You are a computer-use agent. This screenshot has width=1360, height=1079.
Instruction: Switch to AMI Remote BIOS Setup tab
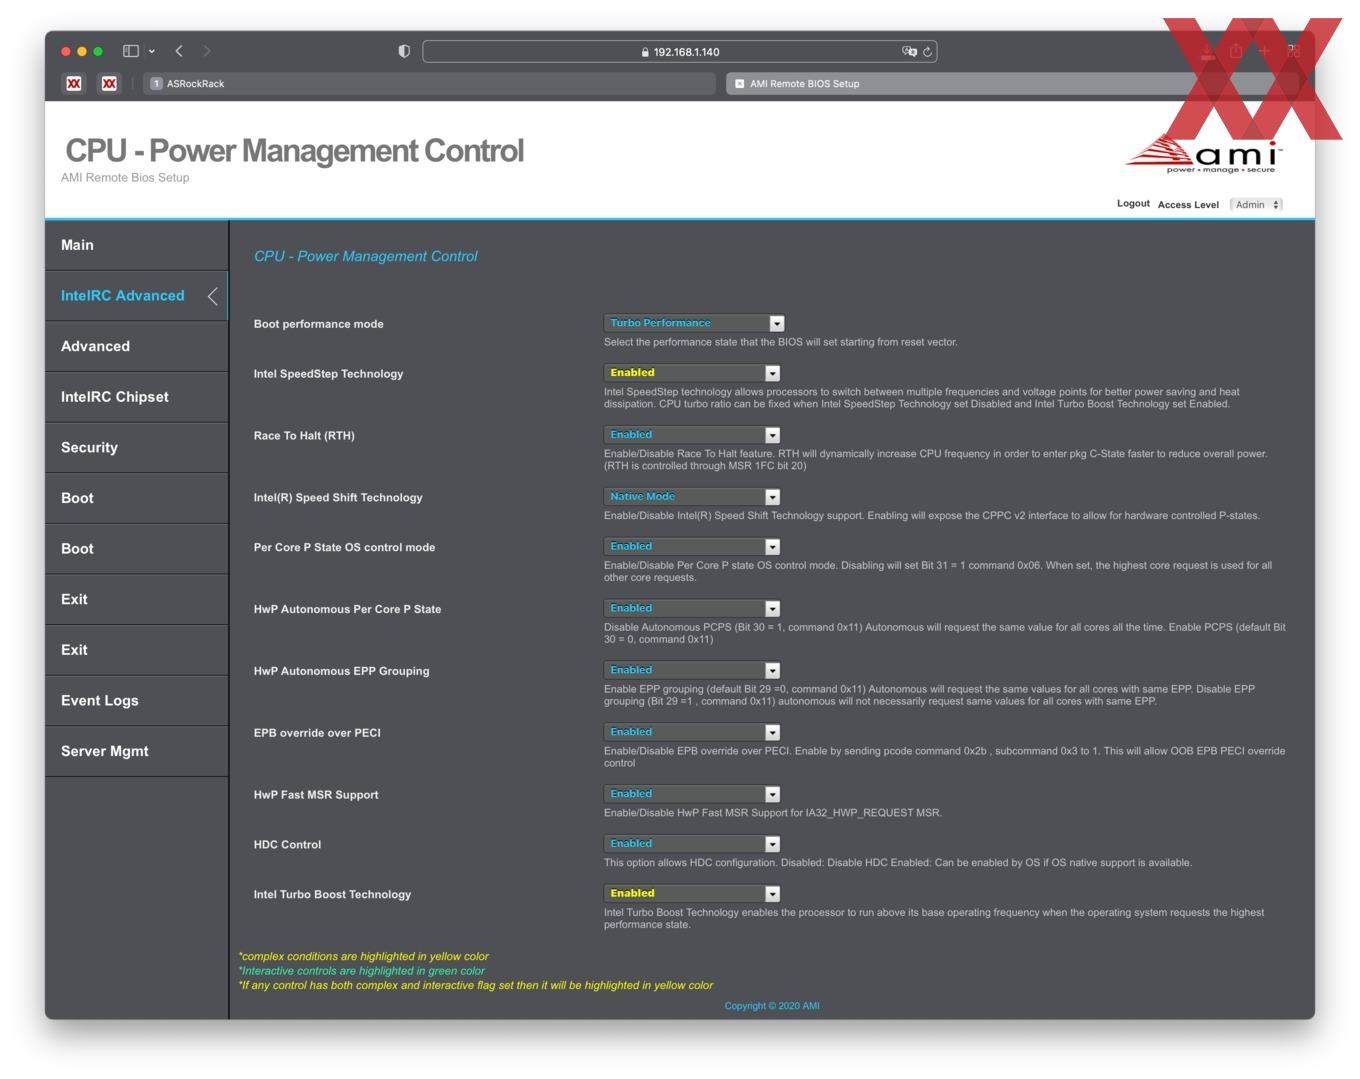click(1012, 84)
